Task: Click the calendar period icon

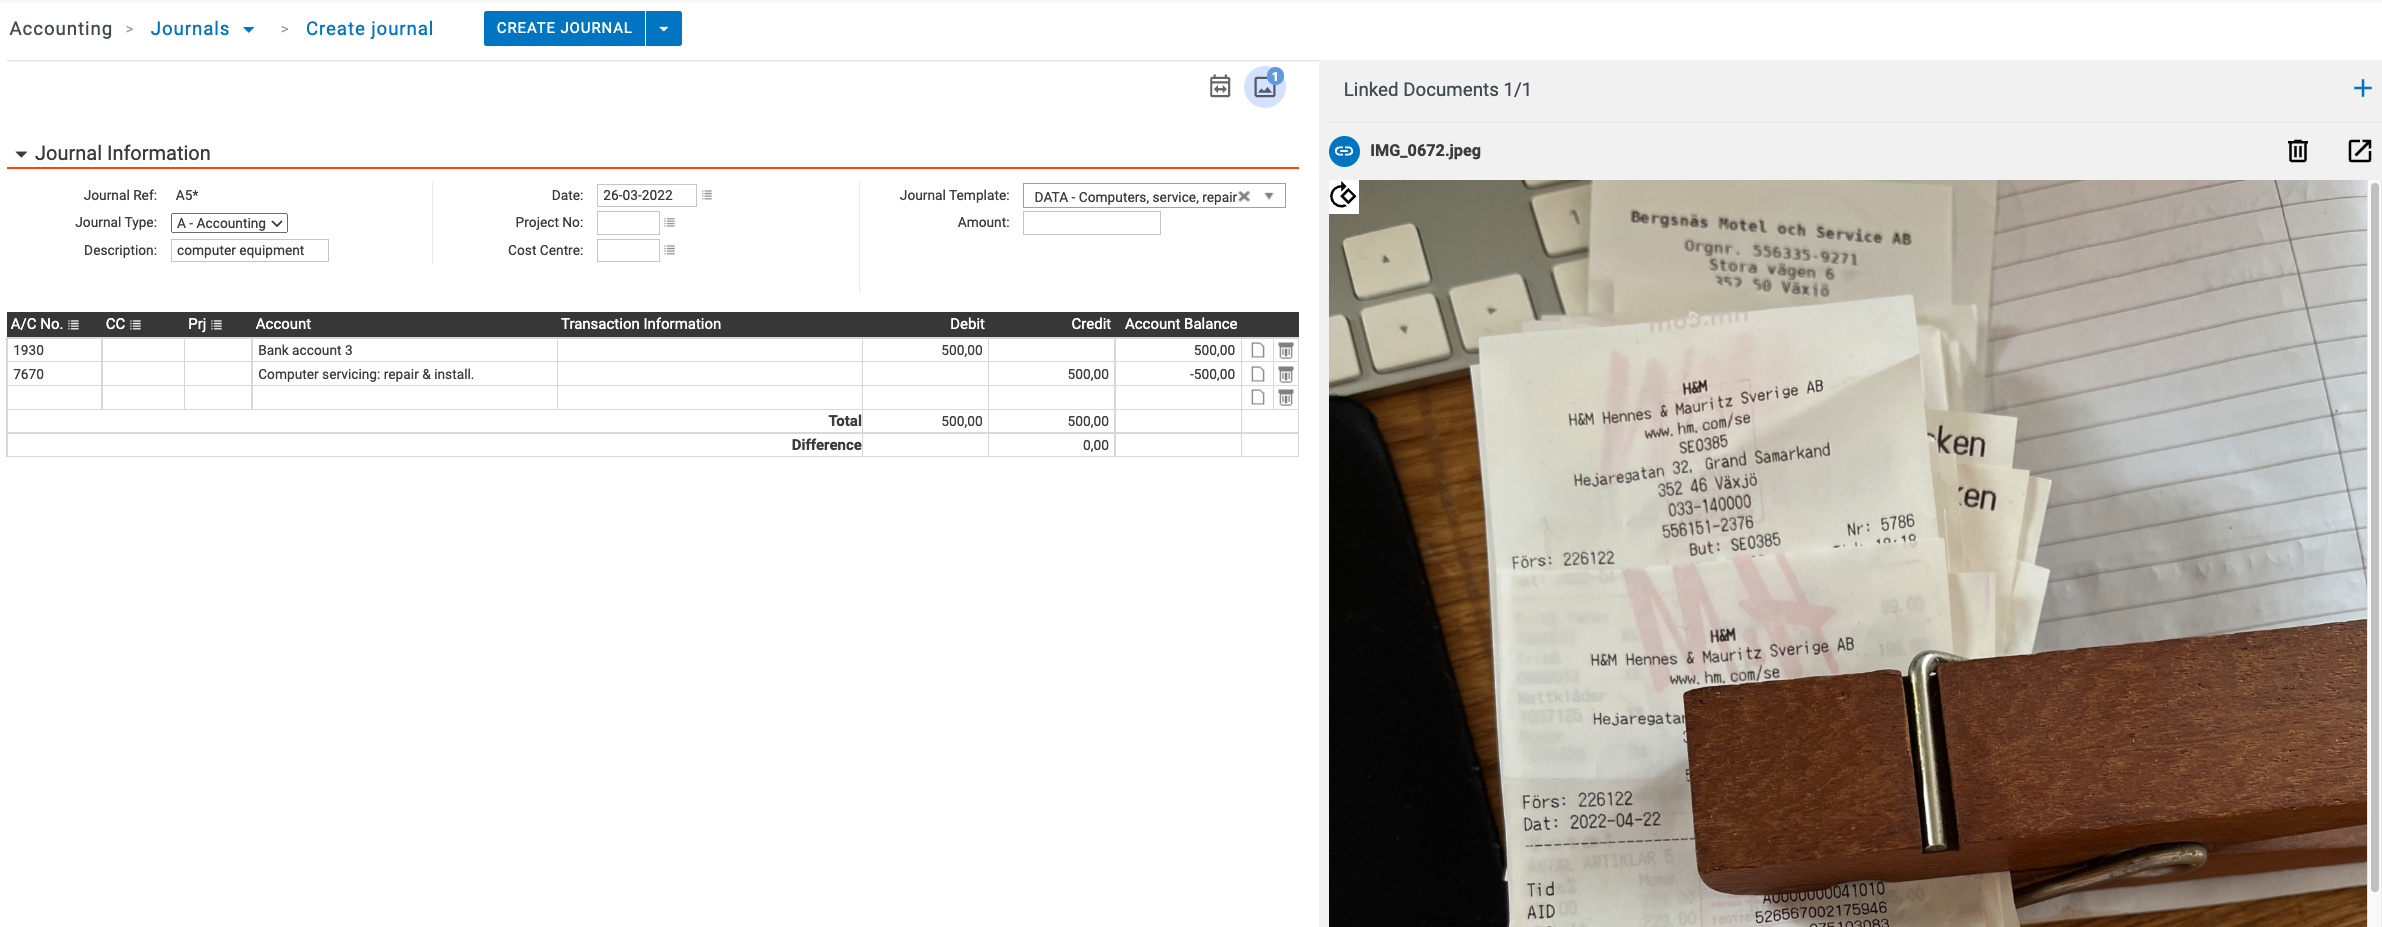Action: point(1219,87)
